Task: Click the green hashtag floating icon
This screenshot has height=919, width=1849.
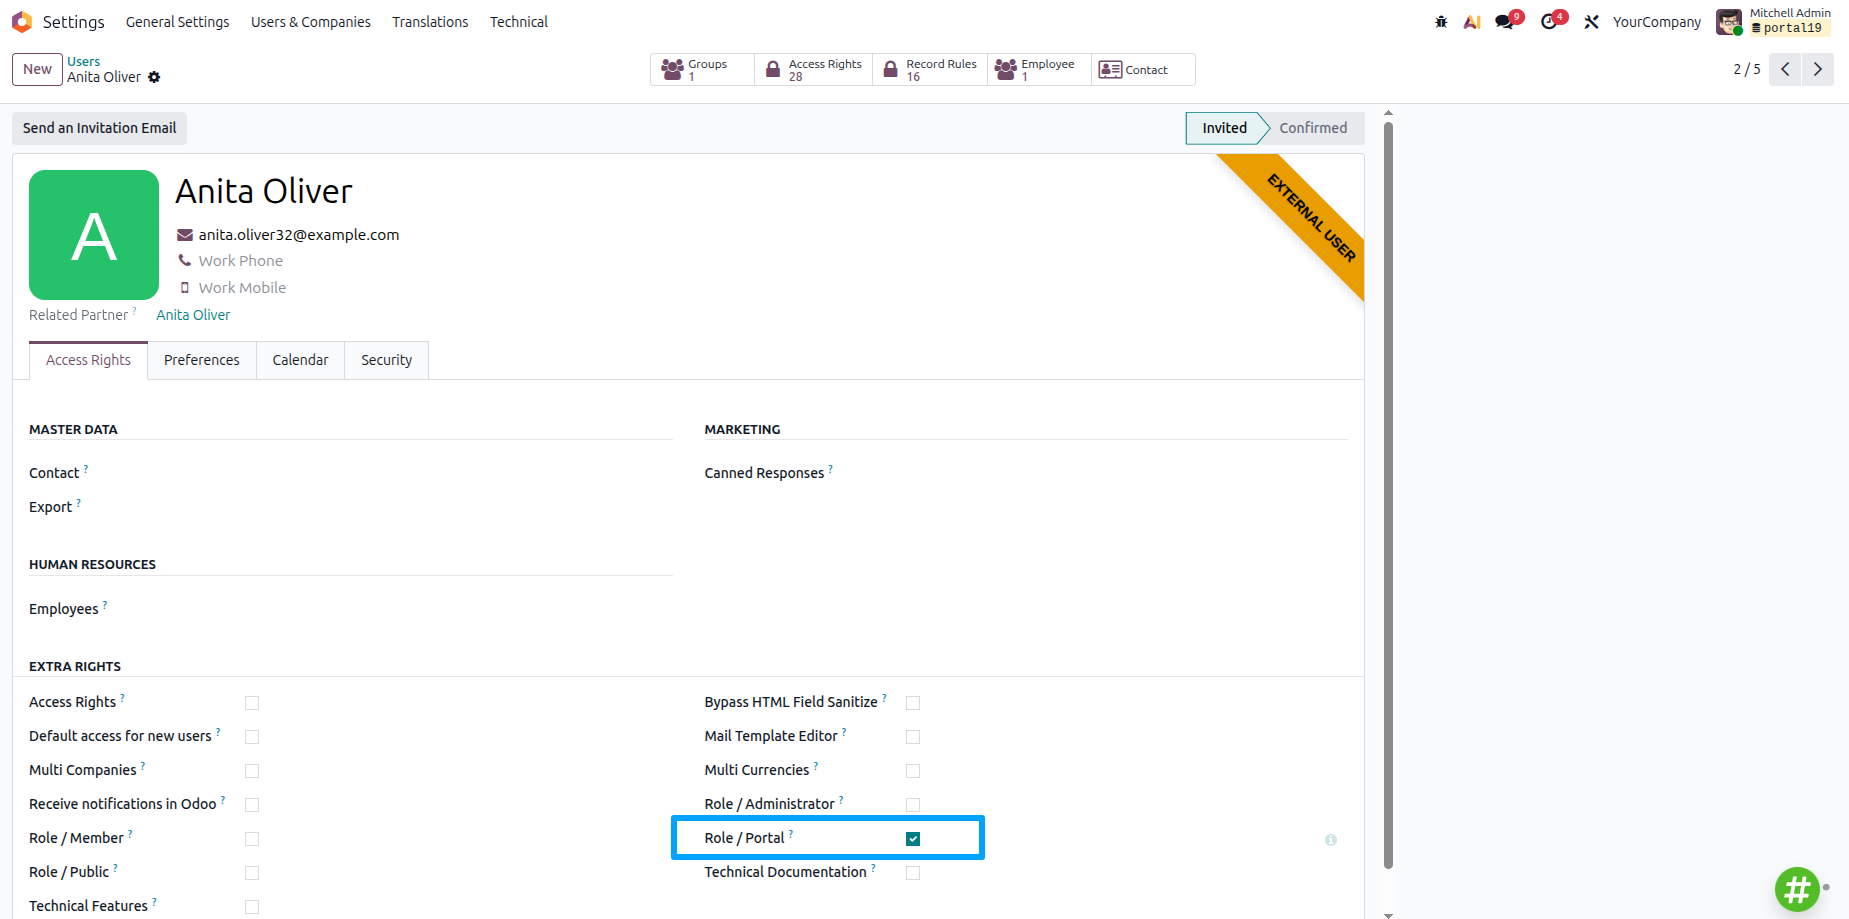Action: (x=1797, y=888)
